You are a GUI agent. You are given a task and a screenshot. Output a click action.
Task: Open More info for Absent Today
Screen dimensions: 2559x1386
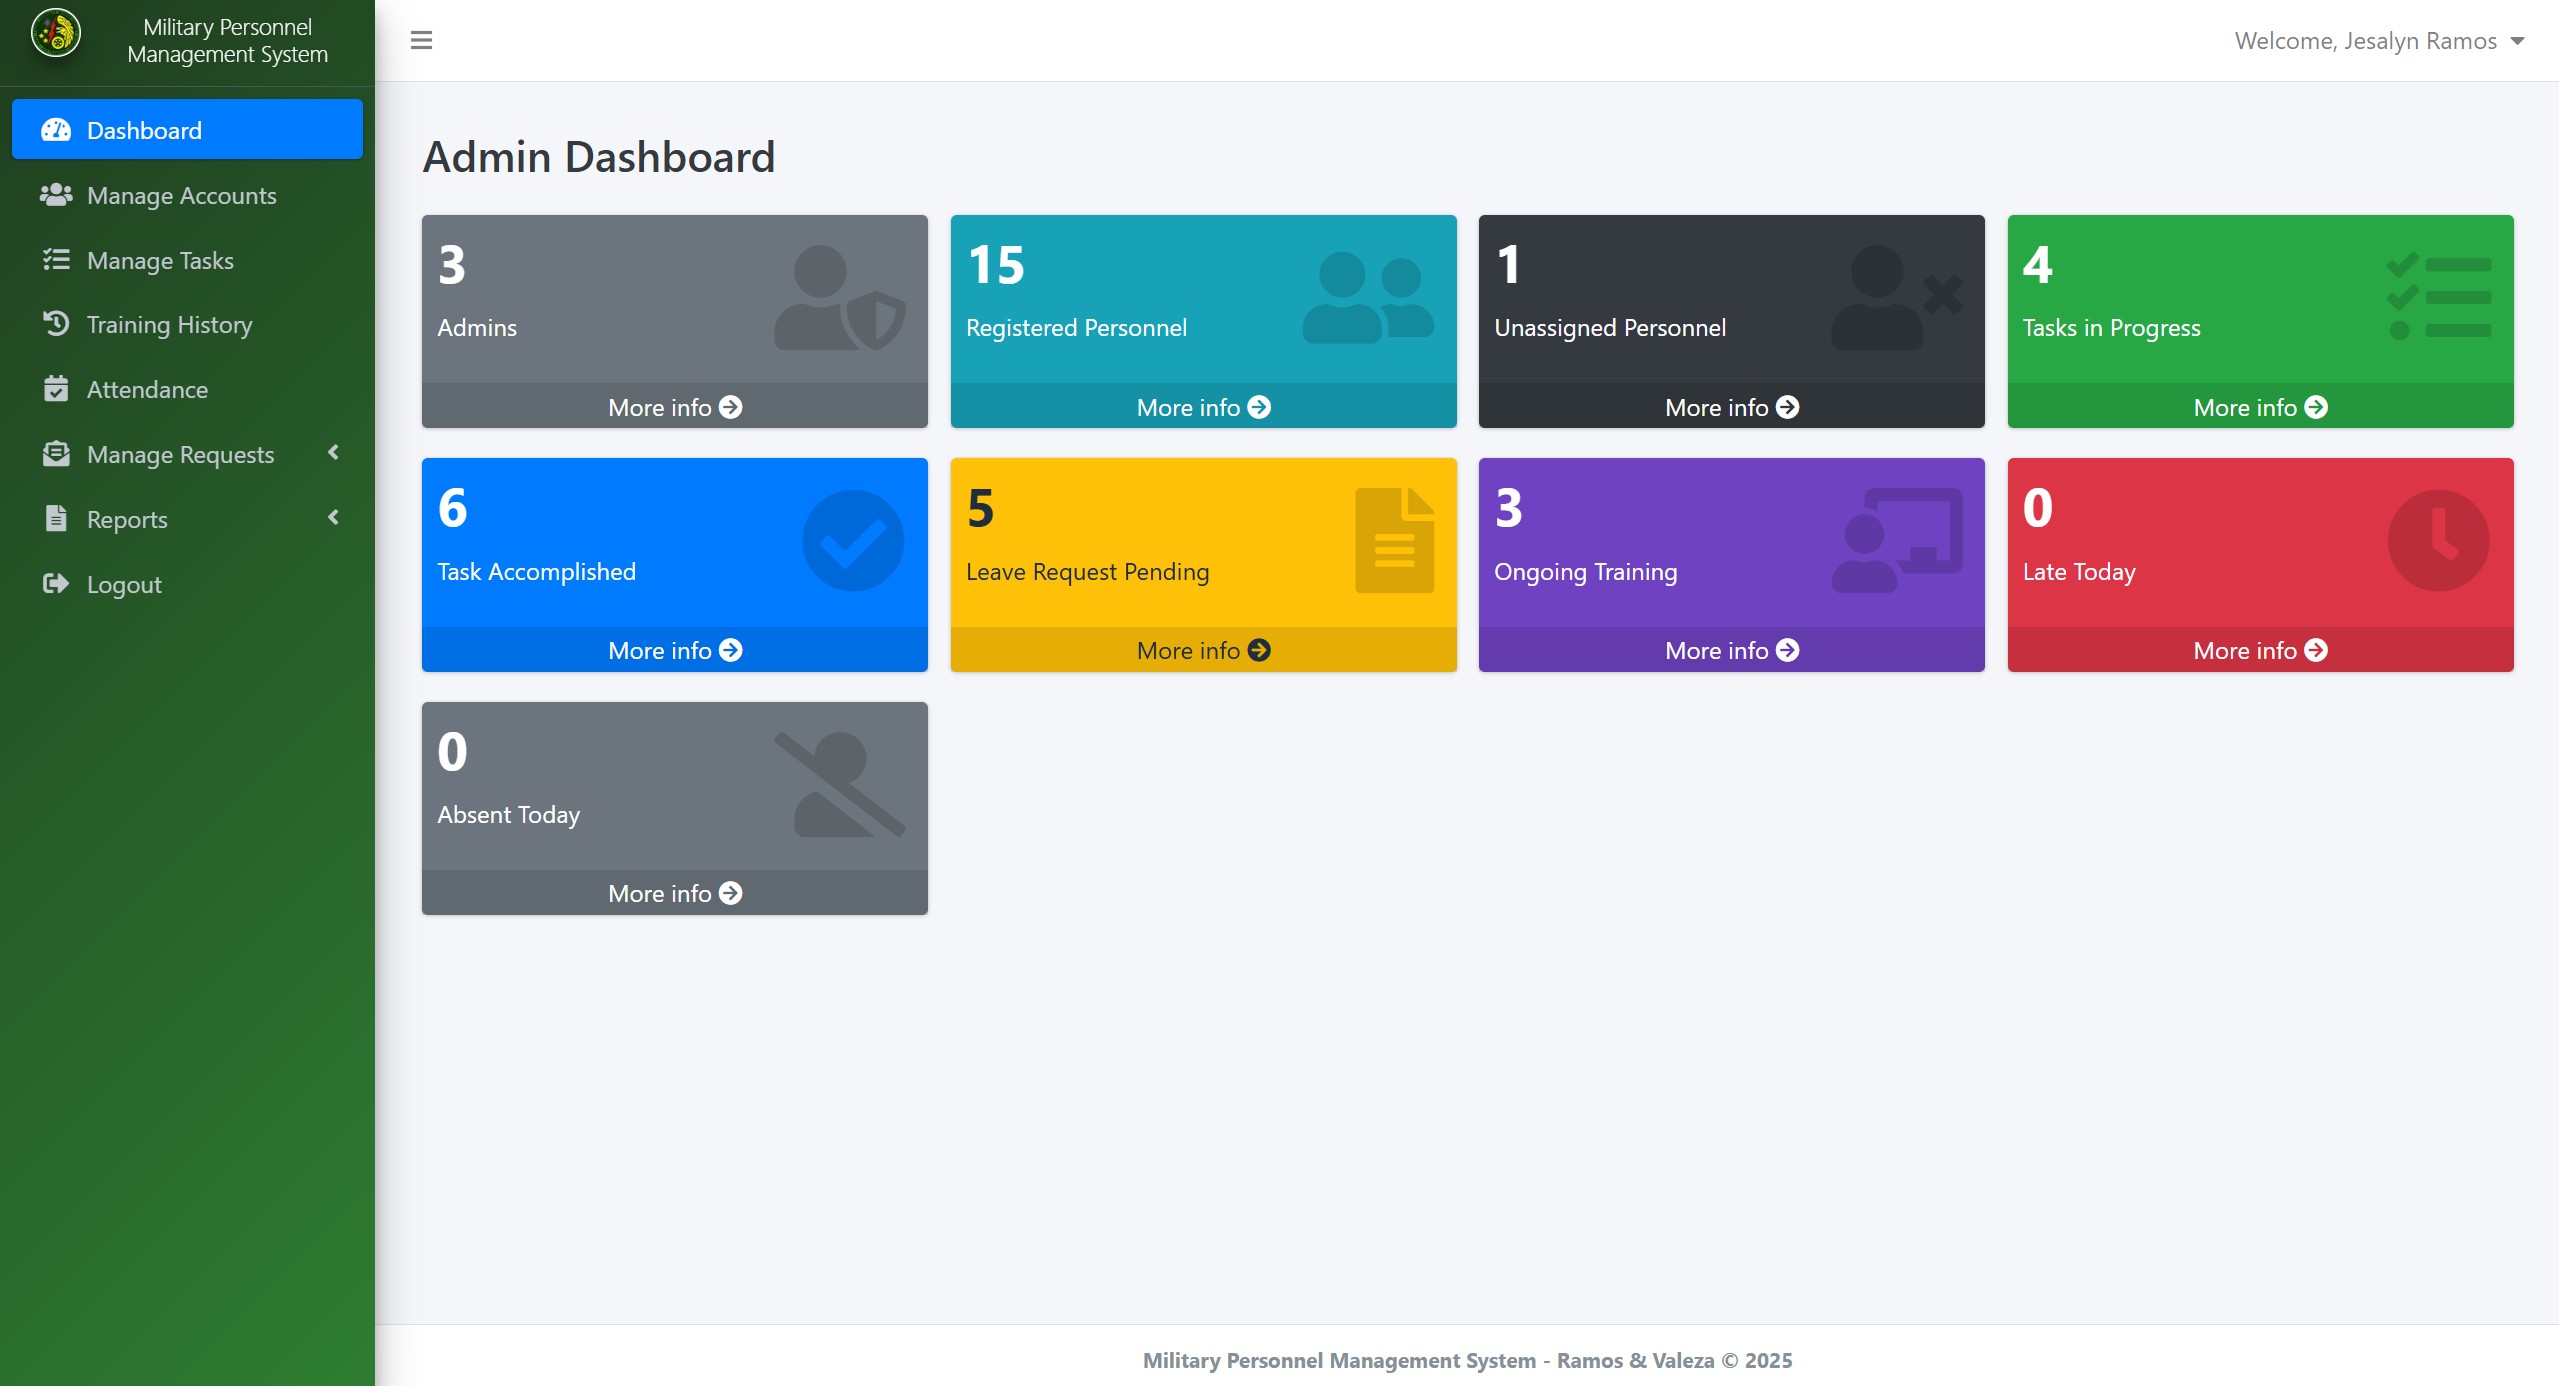click(674, 893)
